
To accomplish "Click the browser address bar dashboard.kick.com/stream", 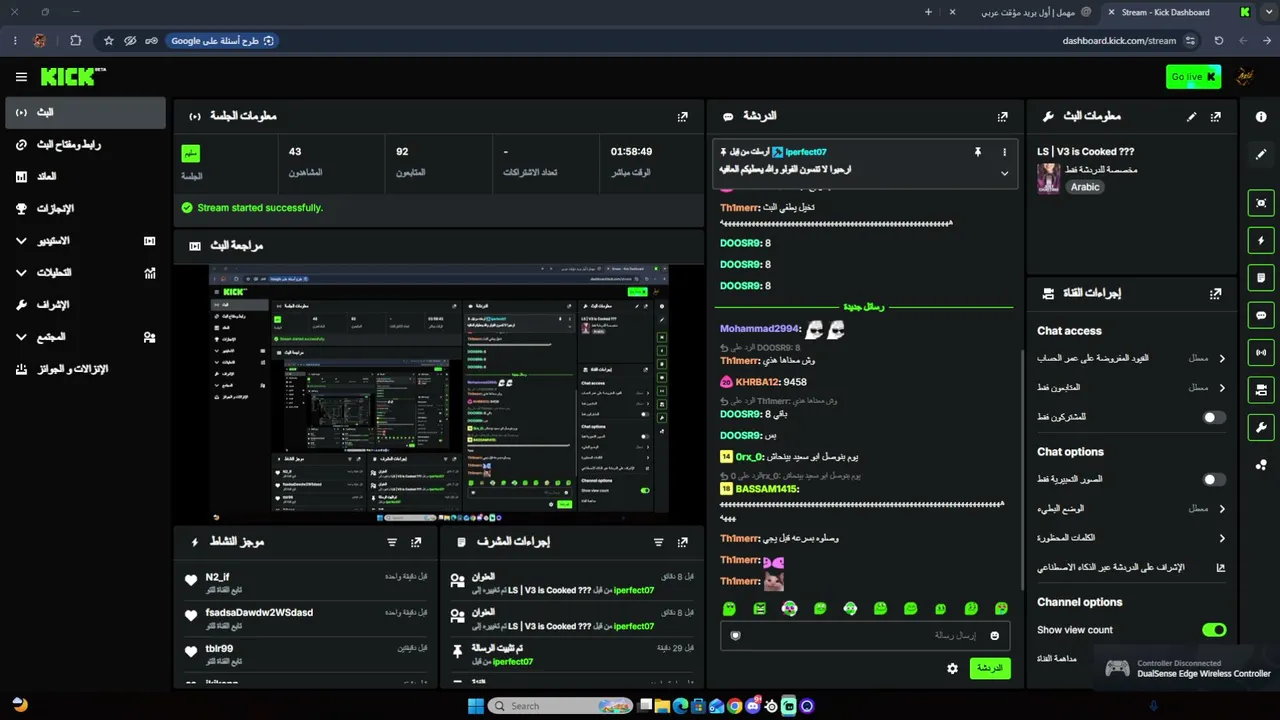I will point(1119,41).
